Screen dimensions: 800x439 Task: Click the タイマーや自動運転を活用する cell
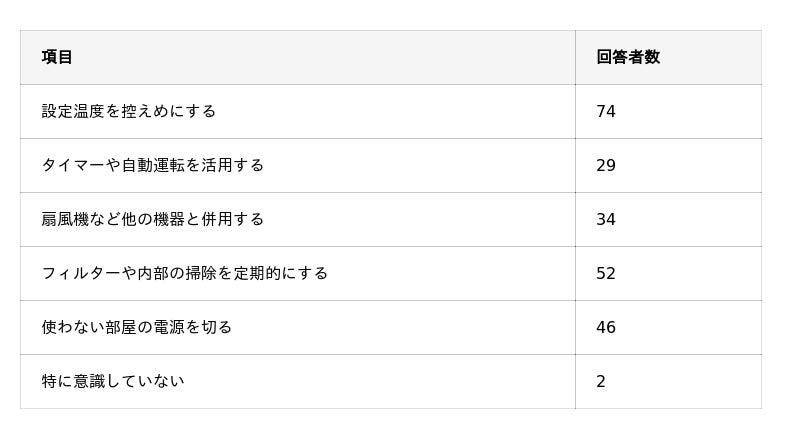[x=153, y=165]
